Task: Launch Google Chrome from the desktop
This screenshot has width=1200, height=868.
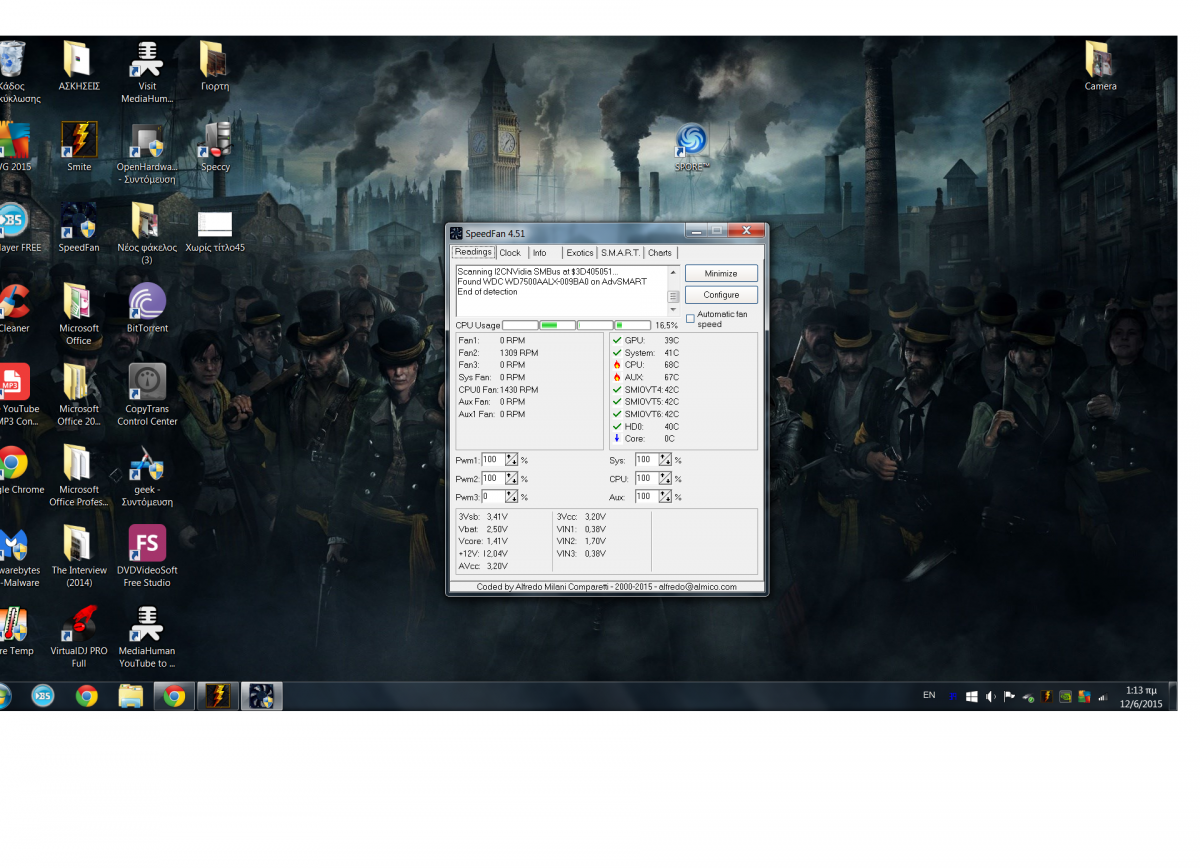Action: pos(14,469)
